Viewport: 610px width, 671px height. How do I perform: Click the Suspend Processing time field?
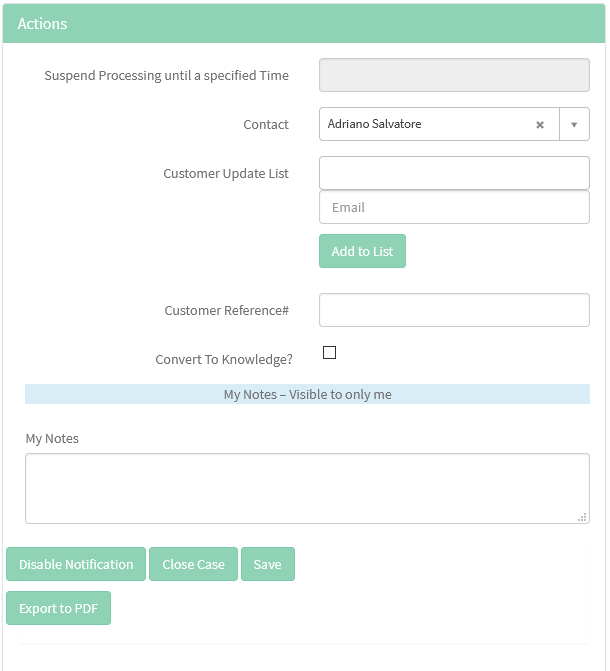click(454, 75)
